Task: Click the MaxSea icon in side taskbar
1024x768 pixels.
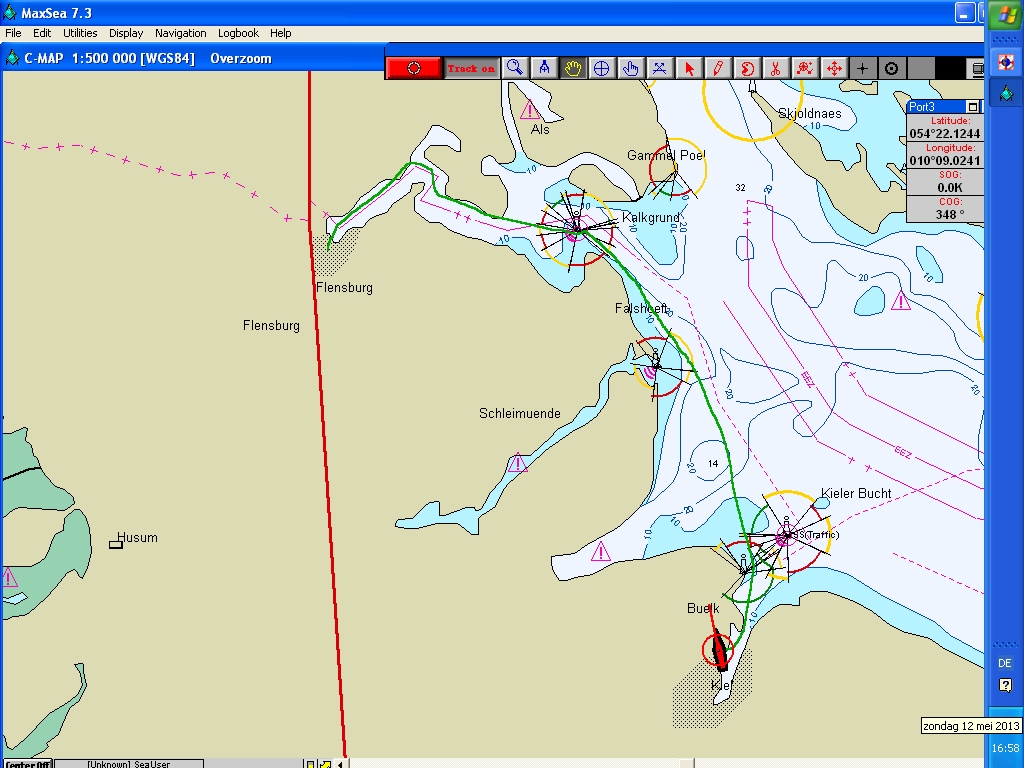Action: point(1006,93)
